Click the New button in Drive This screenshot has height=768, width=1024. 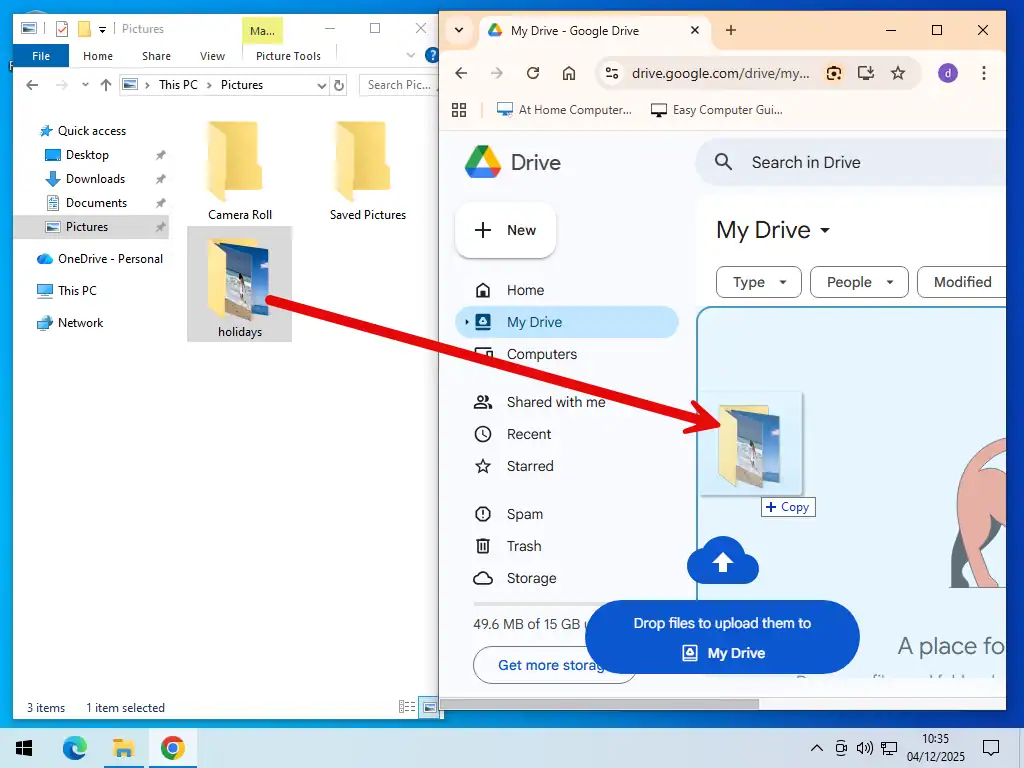[505, 231]
